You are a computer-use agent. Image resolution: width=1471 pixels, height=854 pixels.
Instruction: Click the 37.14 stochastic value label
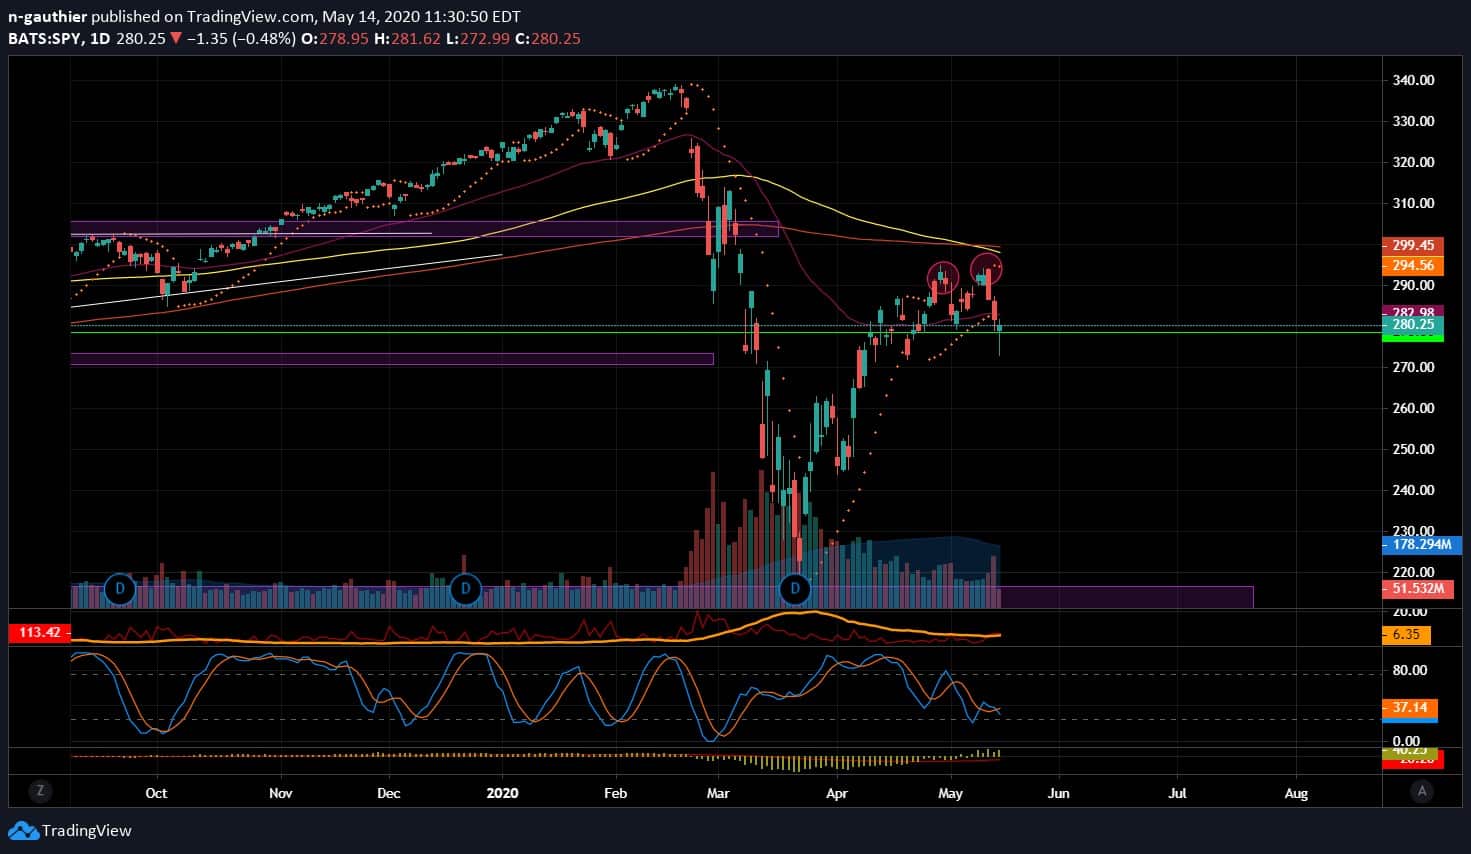(x=1410, y=708)
